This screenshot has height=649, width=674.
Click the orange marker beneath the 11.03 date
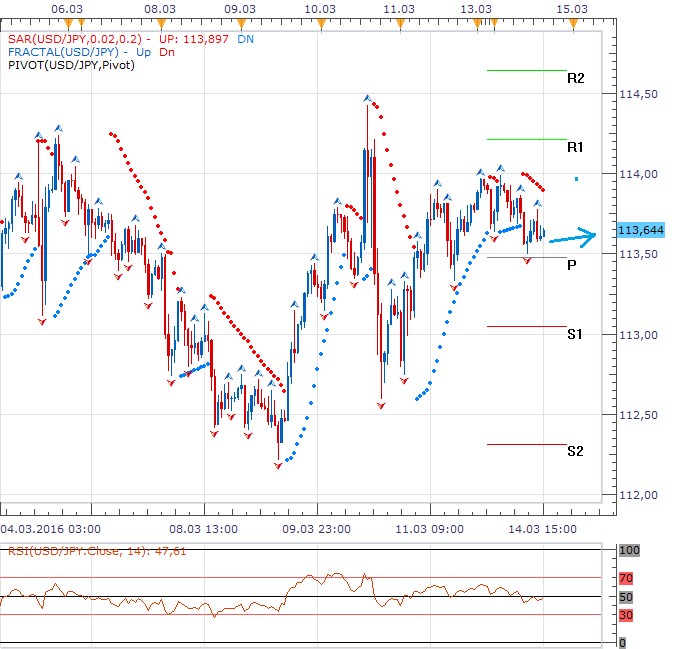pyautogui.click(x=399, y=22)
